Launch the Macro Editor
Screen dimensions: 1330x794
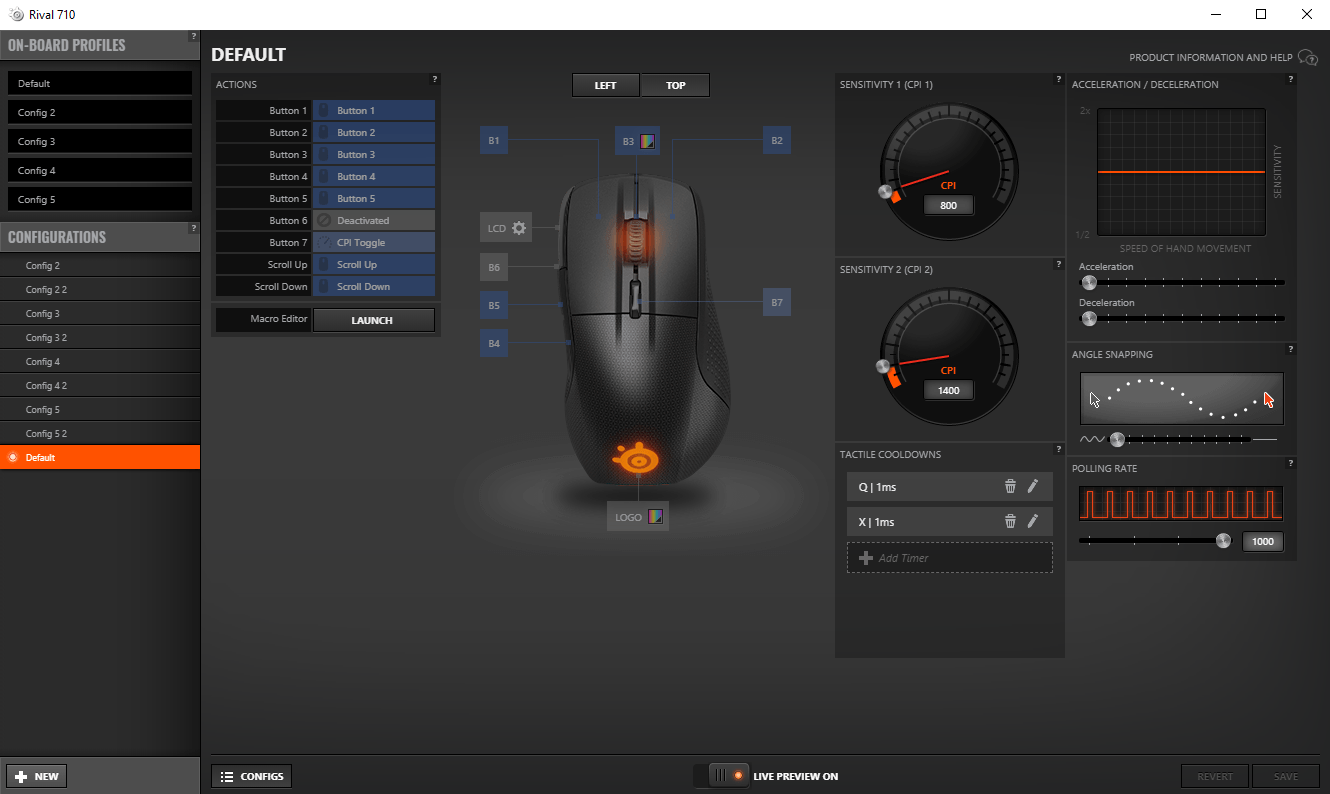374,320
